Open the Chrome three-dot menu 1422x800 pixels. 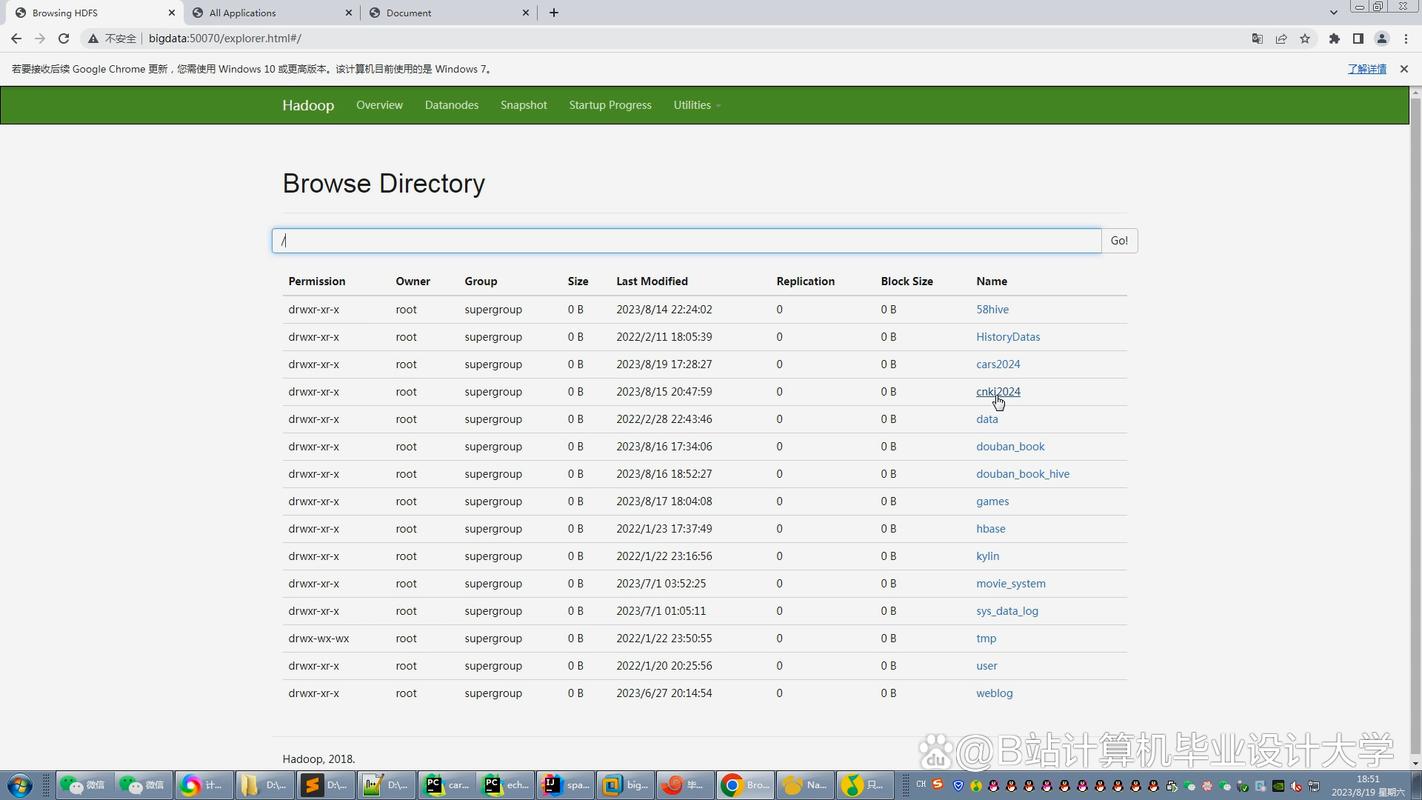[1406, 38]
